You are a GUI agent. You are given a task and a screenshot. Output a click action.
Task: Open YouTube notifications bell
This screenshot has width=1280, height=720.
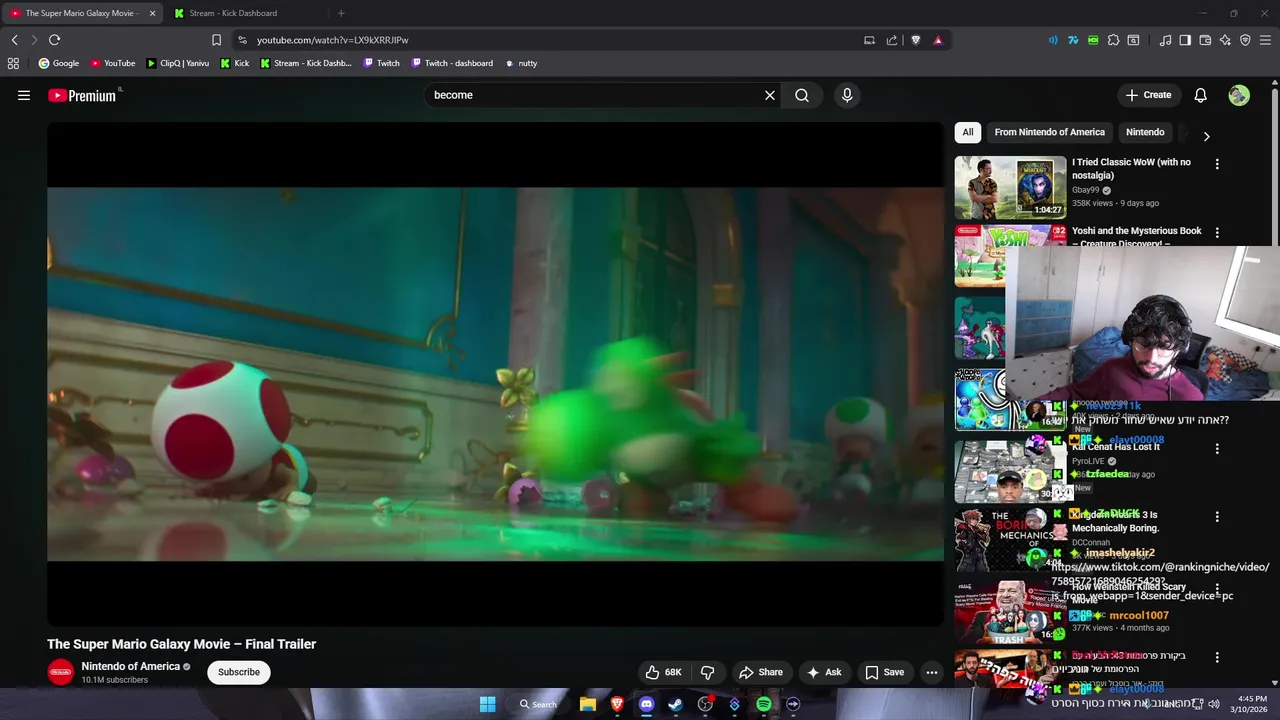point(1200,95)
